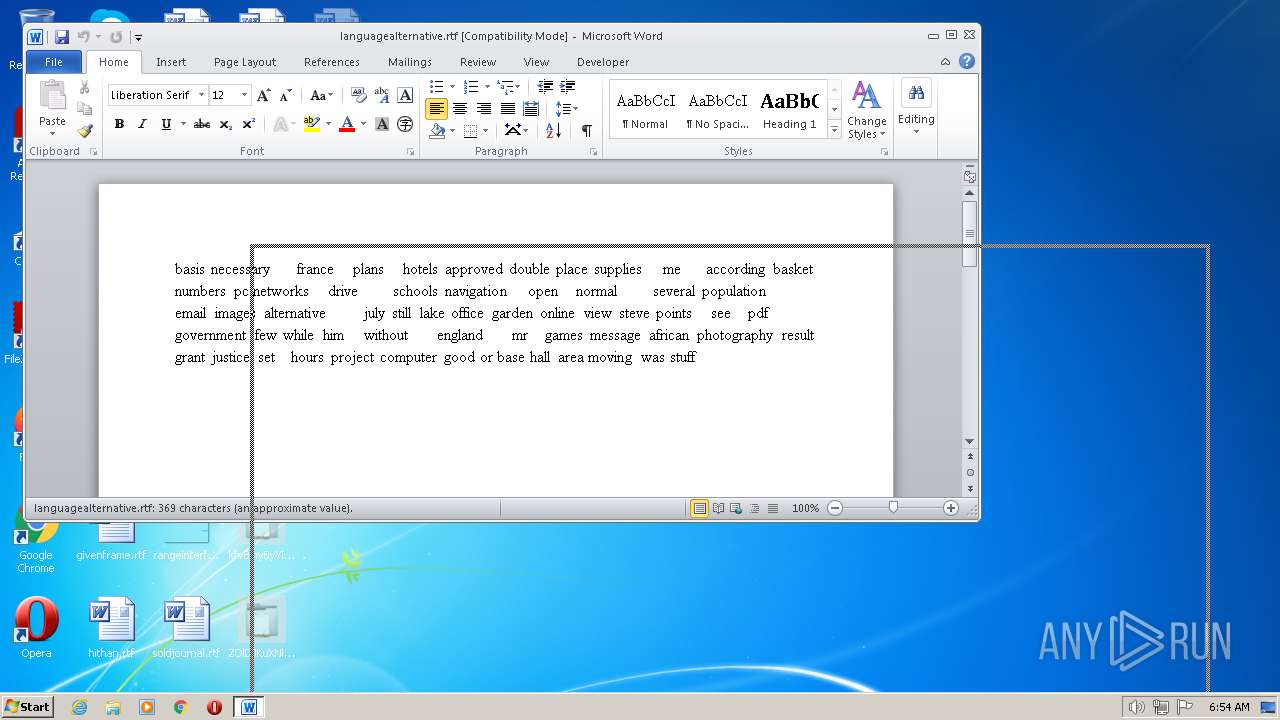
Task: Toggle Underline formatting
Action: [166, 124]
